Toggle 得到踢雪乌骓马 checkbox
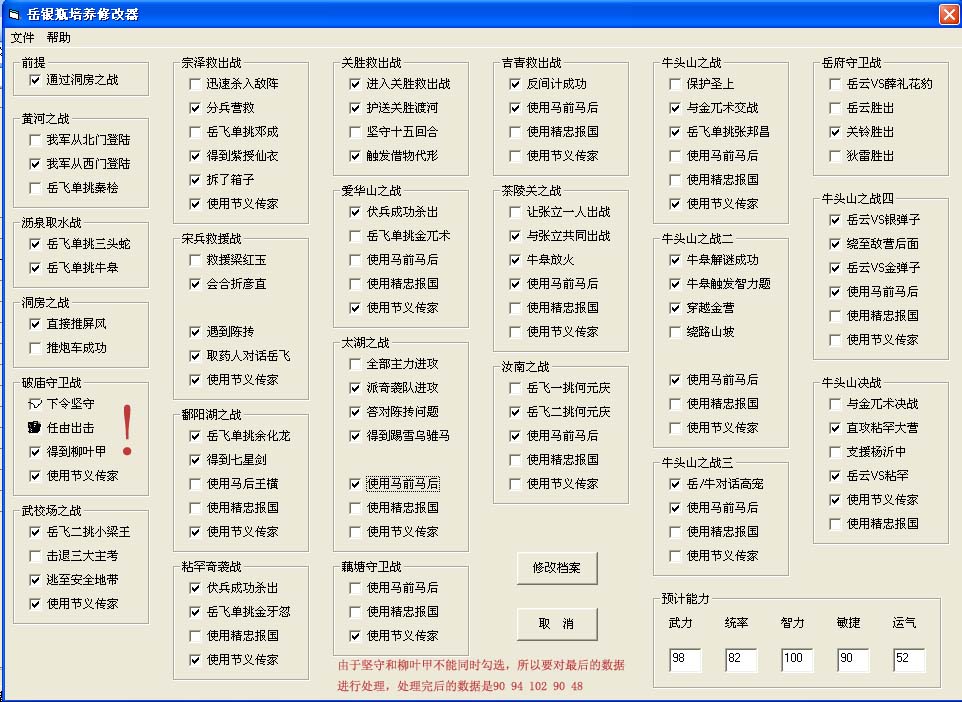The width and height of the screenshot is (962, 702). [355, 436]
